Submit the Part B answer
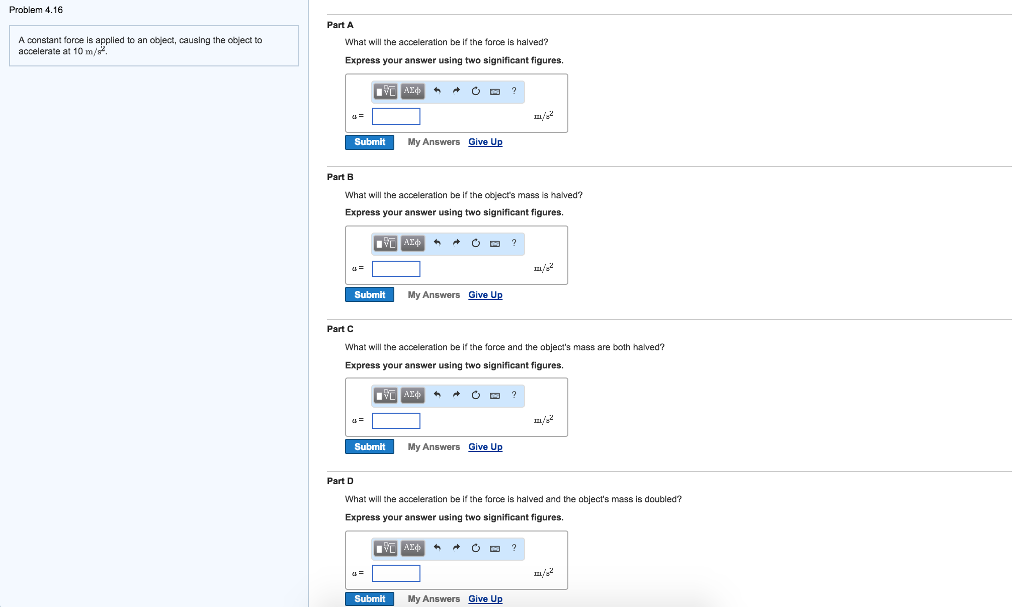Viewport: 1024px width, 607px height. tap(370, 295)
